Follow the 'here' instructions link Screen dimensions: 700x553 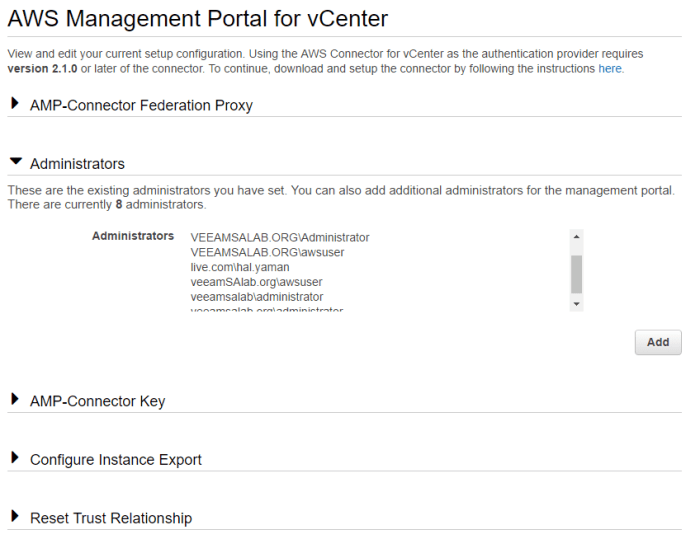610,69
